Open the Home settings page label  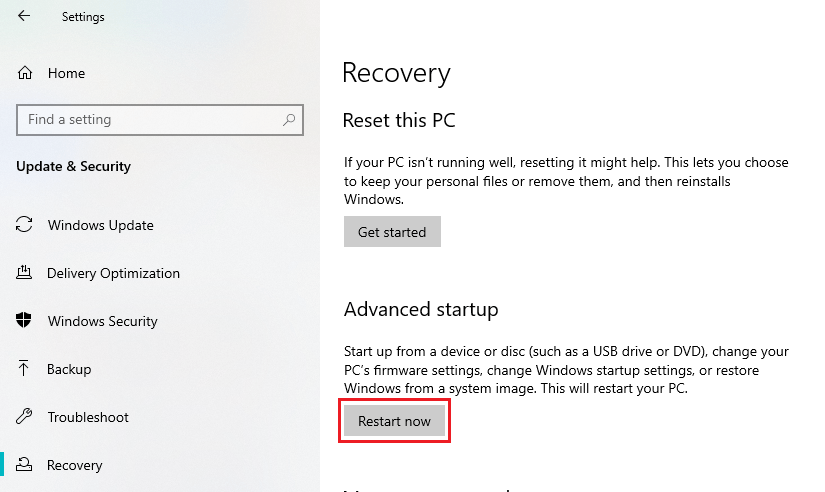[66, 73]
